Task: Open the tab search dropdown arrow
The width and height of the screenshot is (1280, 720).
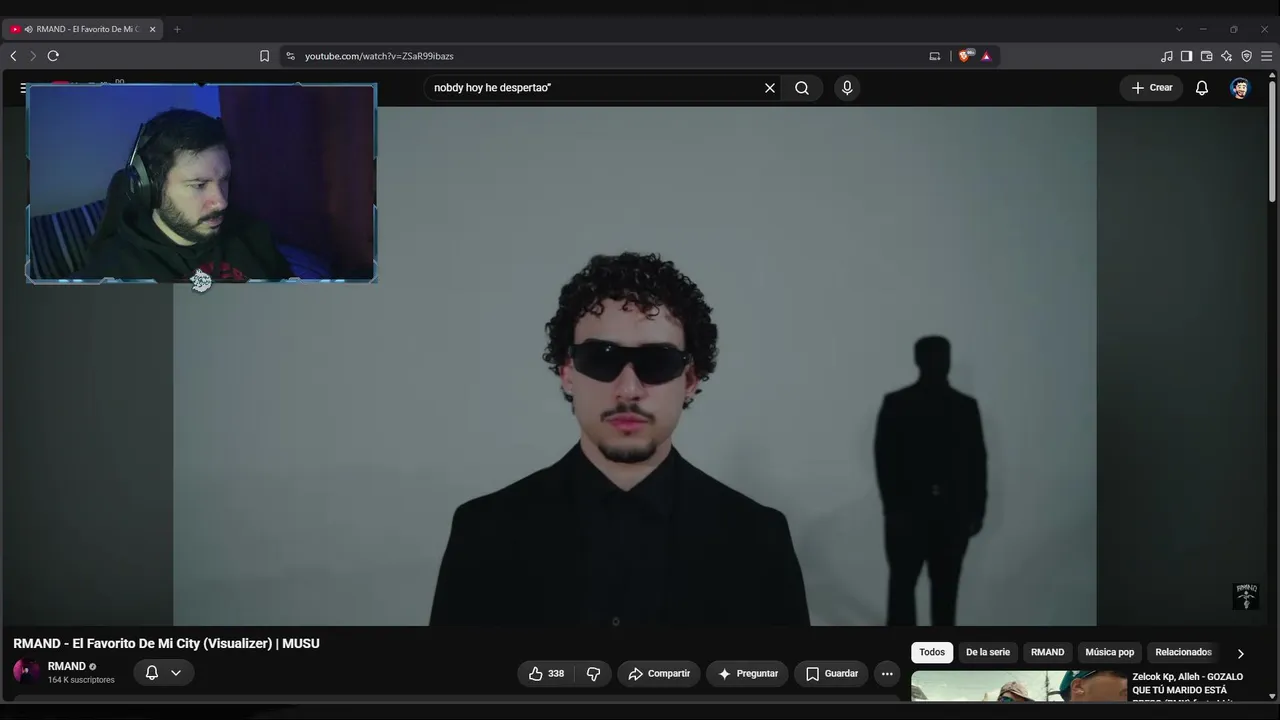Action: tap(1179, 29)
